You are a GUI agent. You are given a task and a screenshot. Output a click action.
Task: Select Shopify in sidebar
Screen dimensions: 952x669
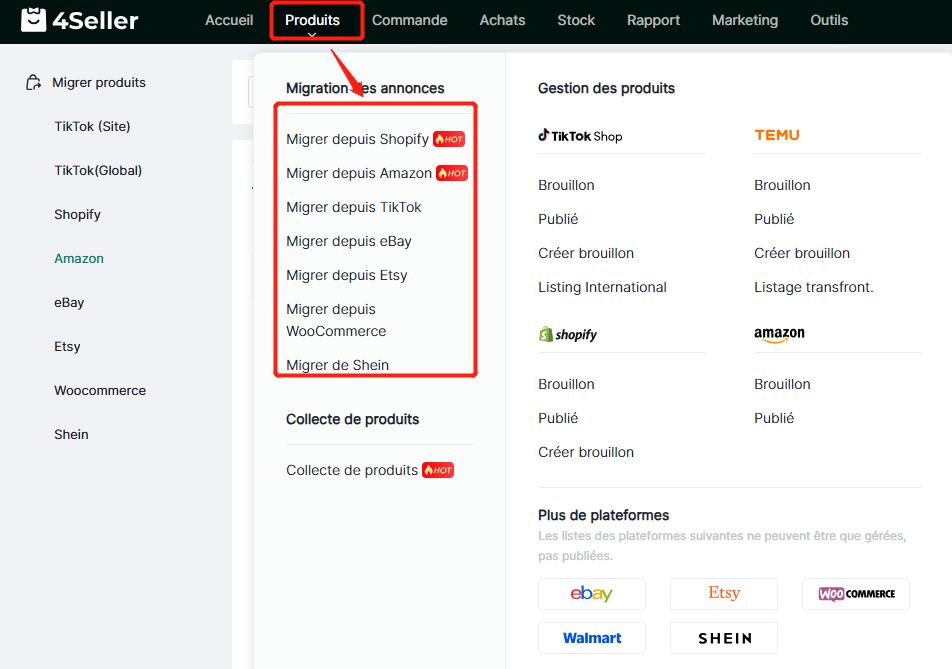click(x=77, y=214)
